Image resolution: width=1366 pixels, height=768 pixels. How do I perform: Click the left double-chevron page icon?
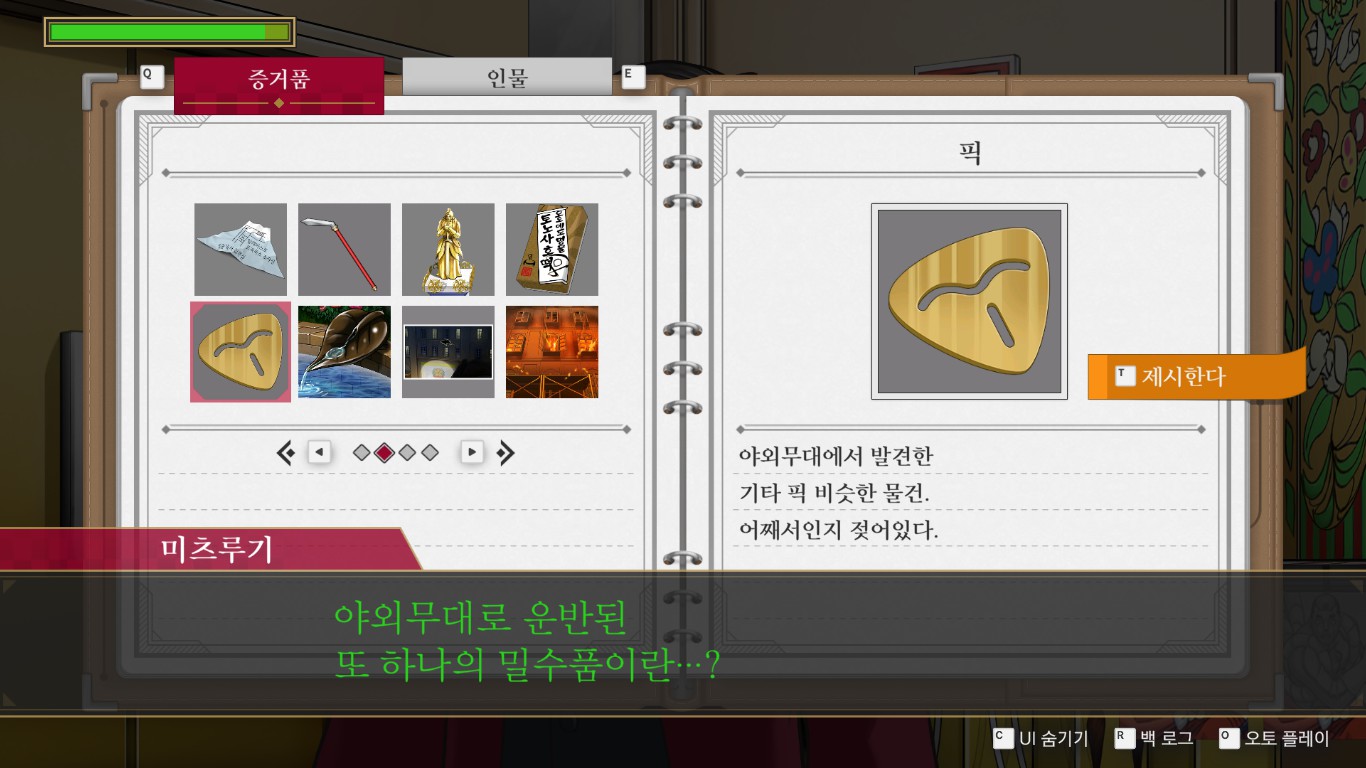coord(286,453)
